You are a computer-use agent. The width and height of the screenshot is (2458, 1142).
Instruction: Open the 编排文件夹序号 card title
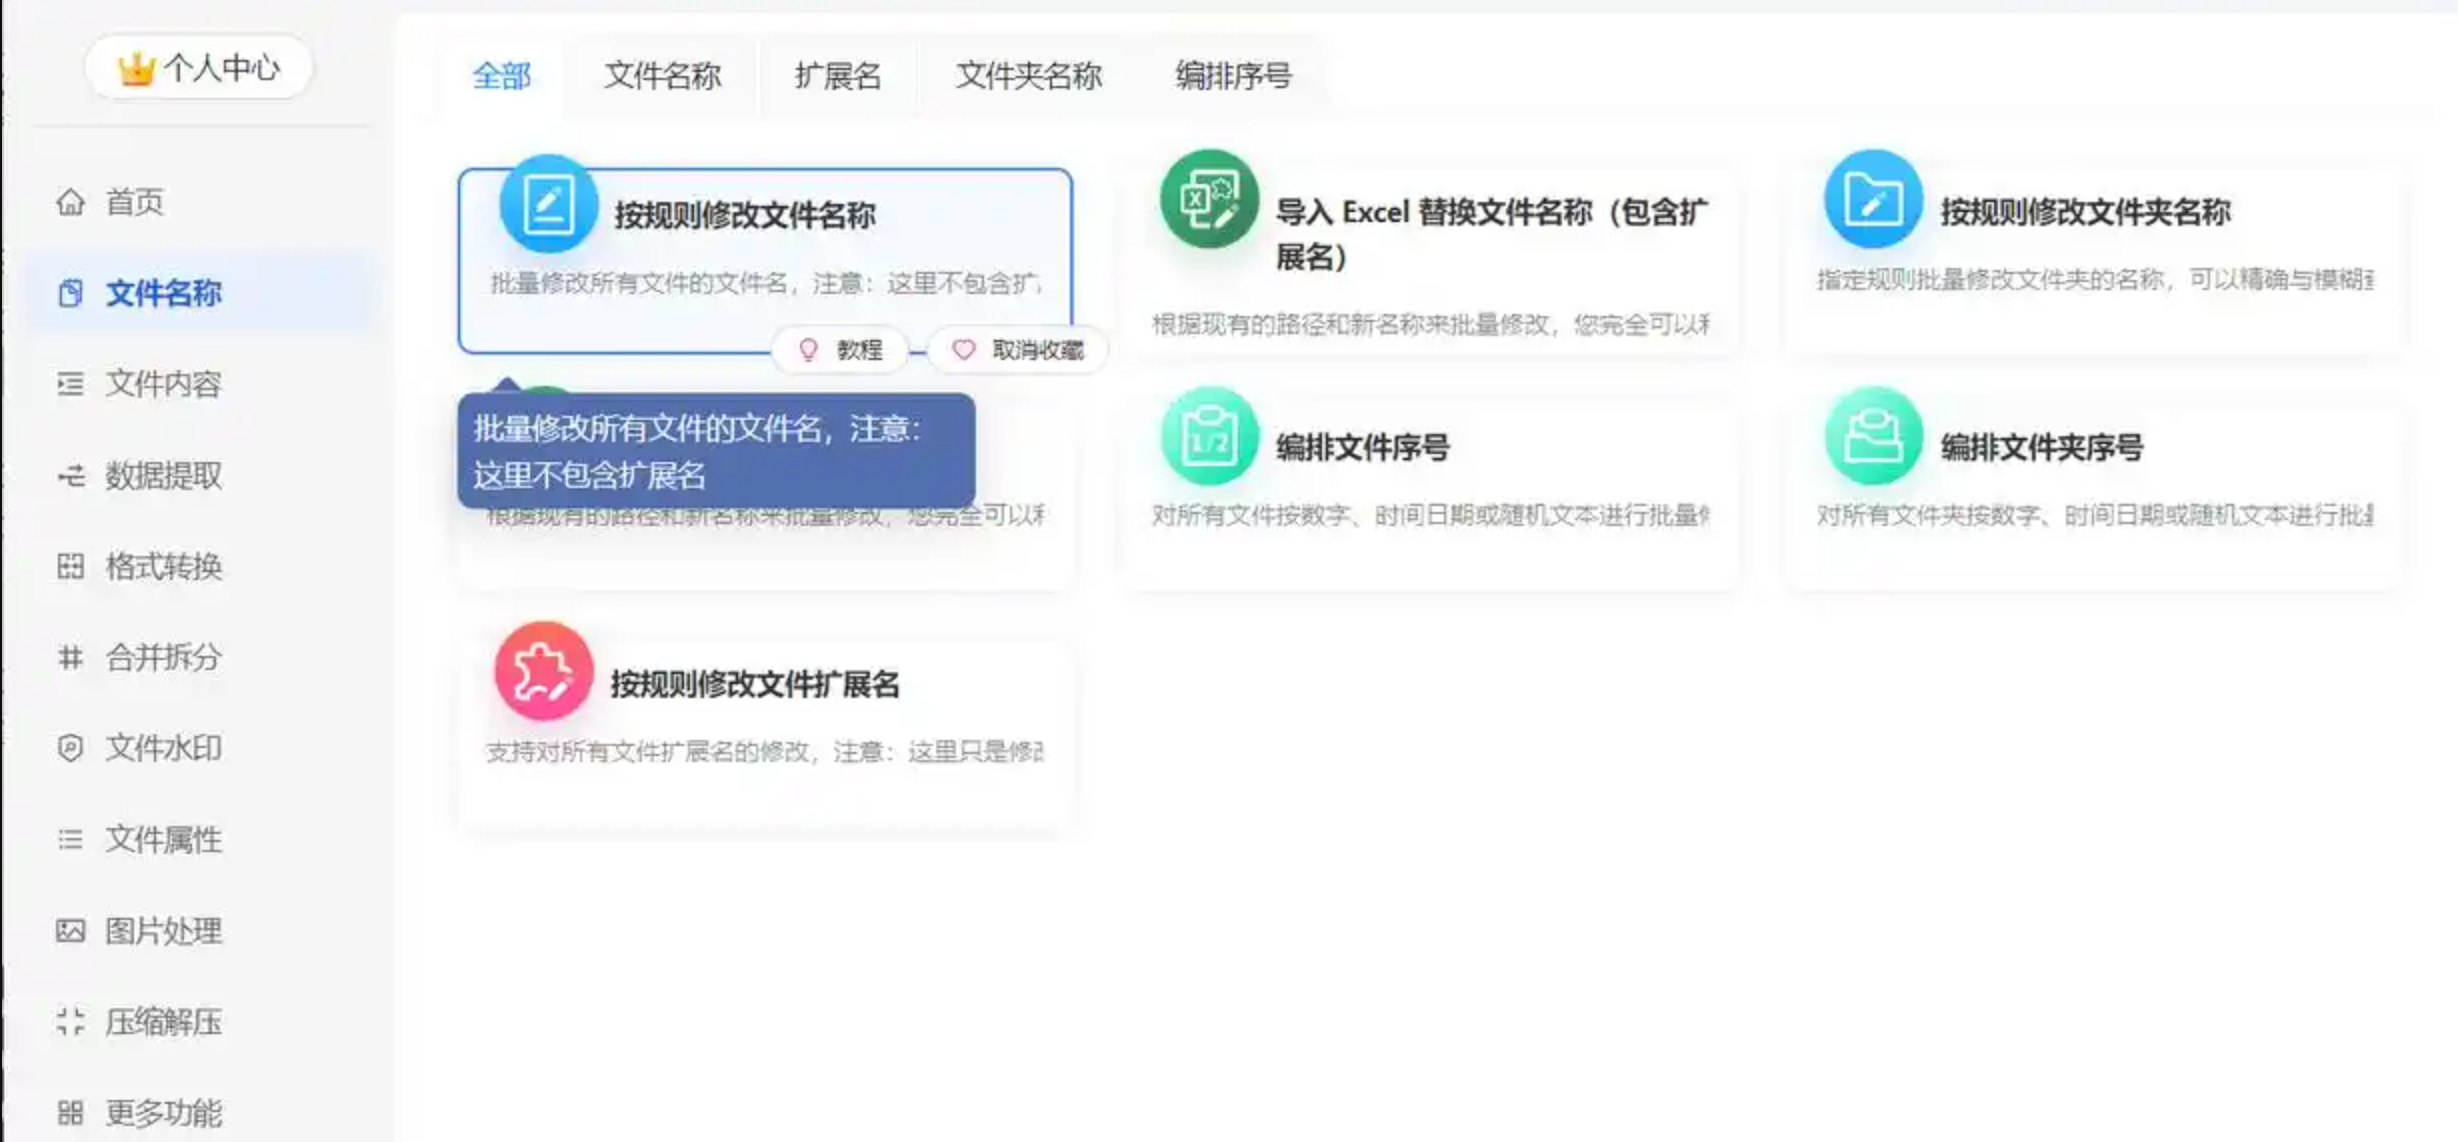click(2042, 448)
